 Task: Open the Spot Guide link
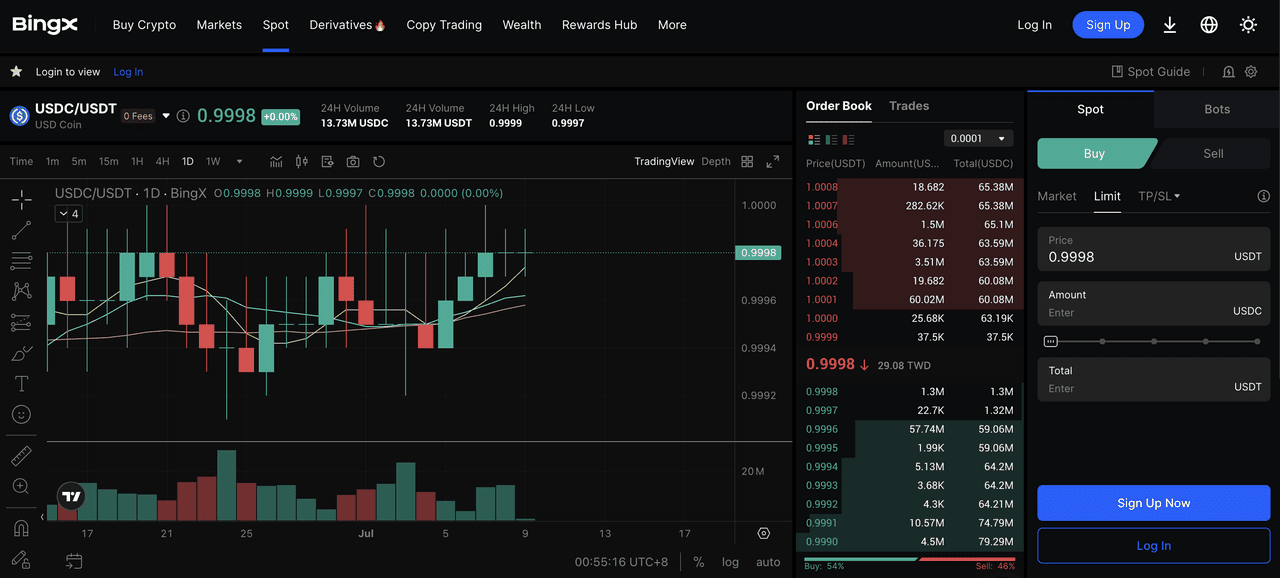(1151, 72)
